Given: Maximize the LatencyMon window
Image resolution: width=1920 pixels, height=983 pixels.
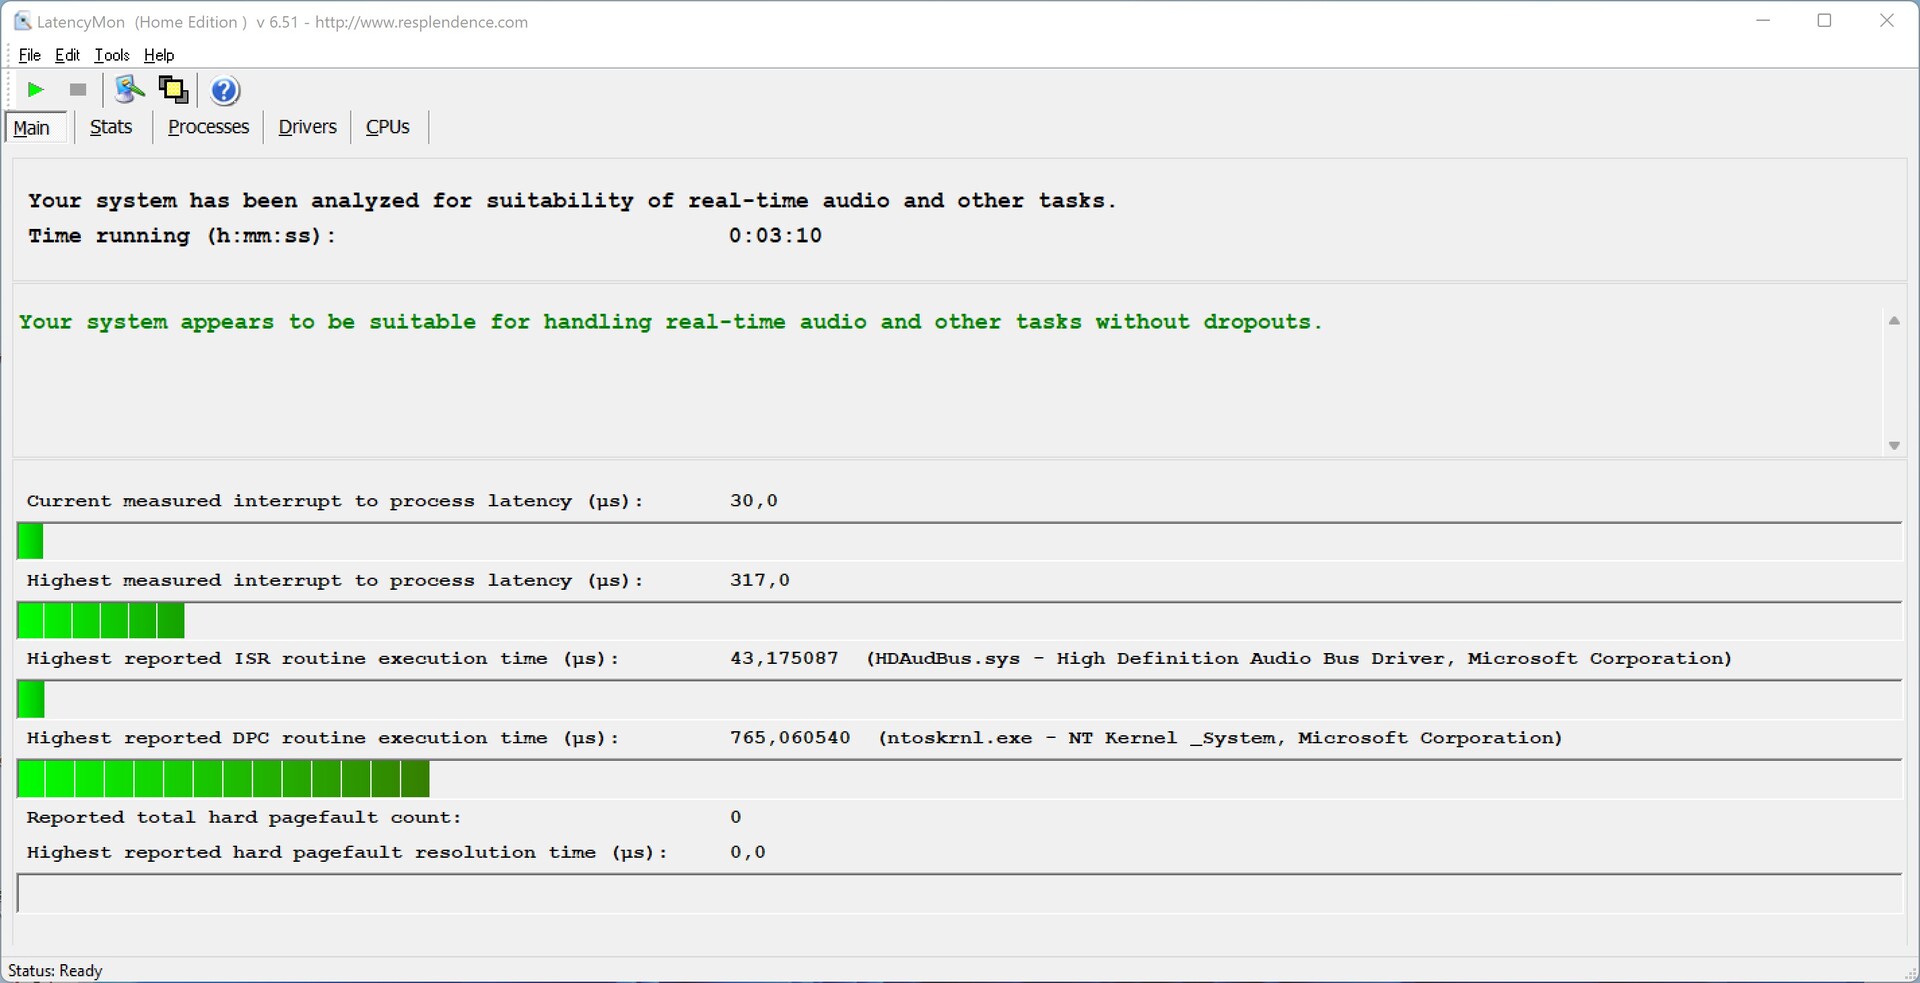Looking at the screenshot, I should [x=1825, y=21].
